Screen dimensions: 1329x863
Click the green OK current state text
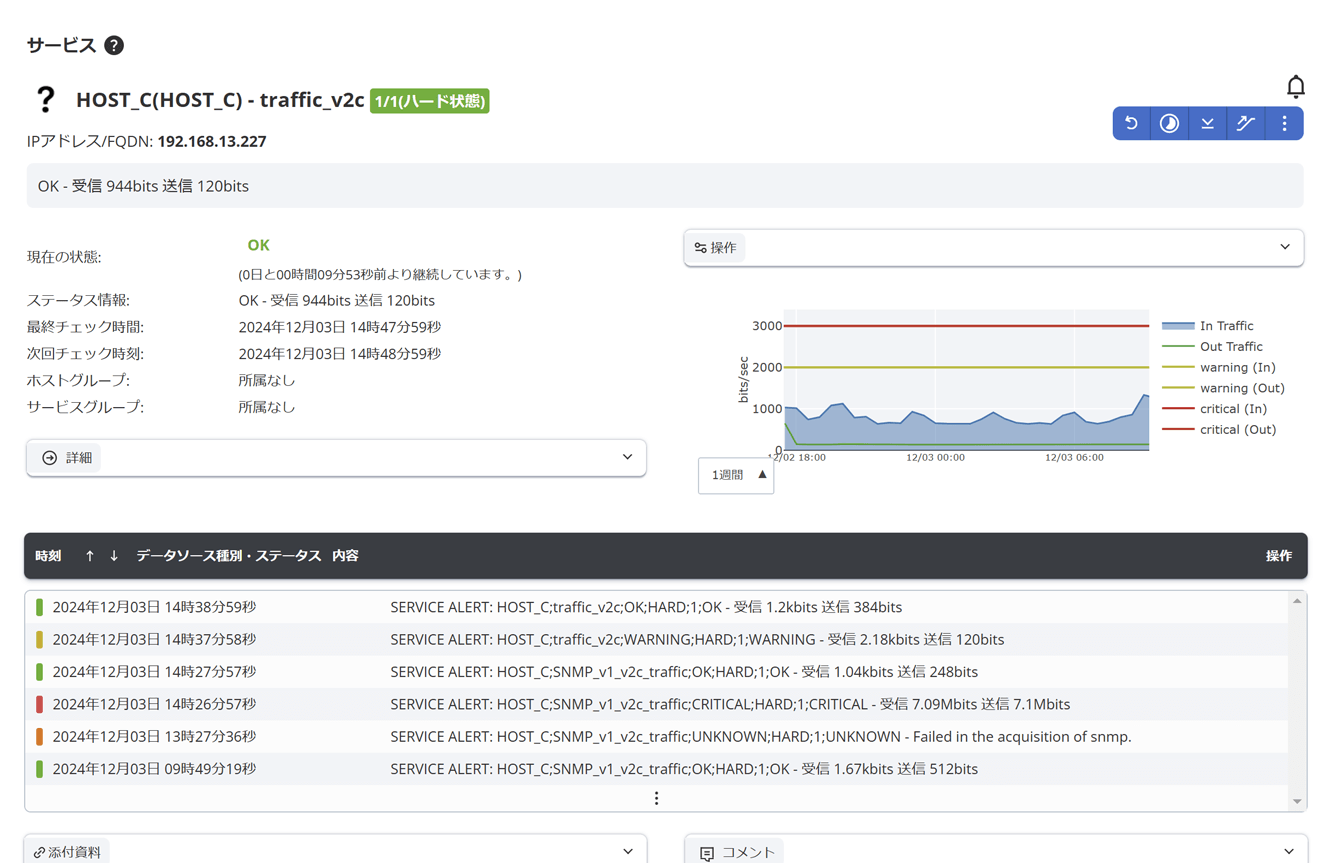click(258, 245)
